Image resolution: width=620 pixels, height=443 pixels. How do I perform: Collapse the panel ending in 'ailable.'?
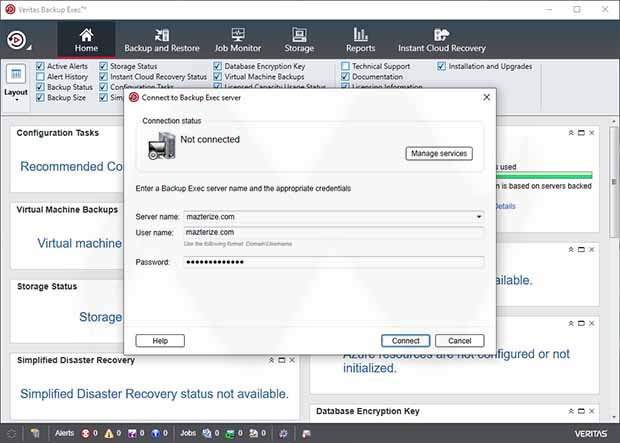(x=571, y=249)
